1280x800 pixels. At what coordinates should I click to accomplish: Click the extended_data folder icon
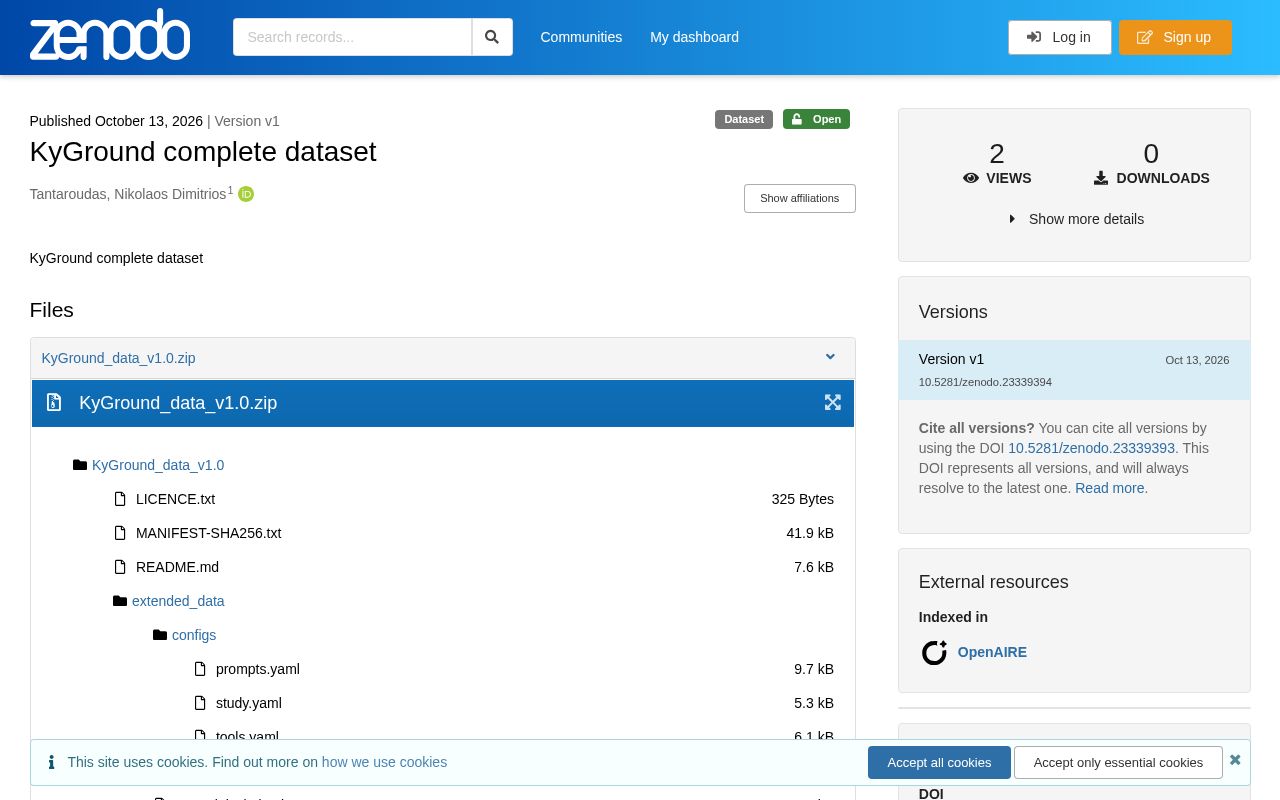120,601
